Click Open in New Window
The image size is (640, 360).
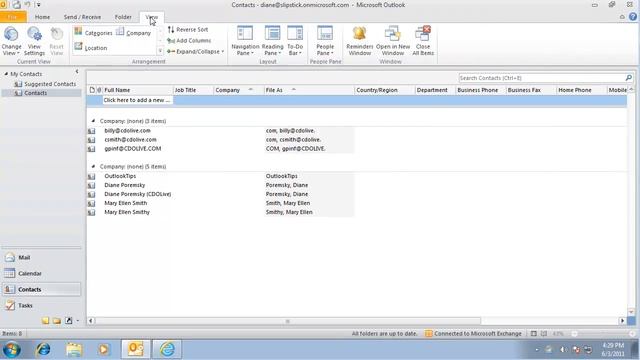(393, 41)
